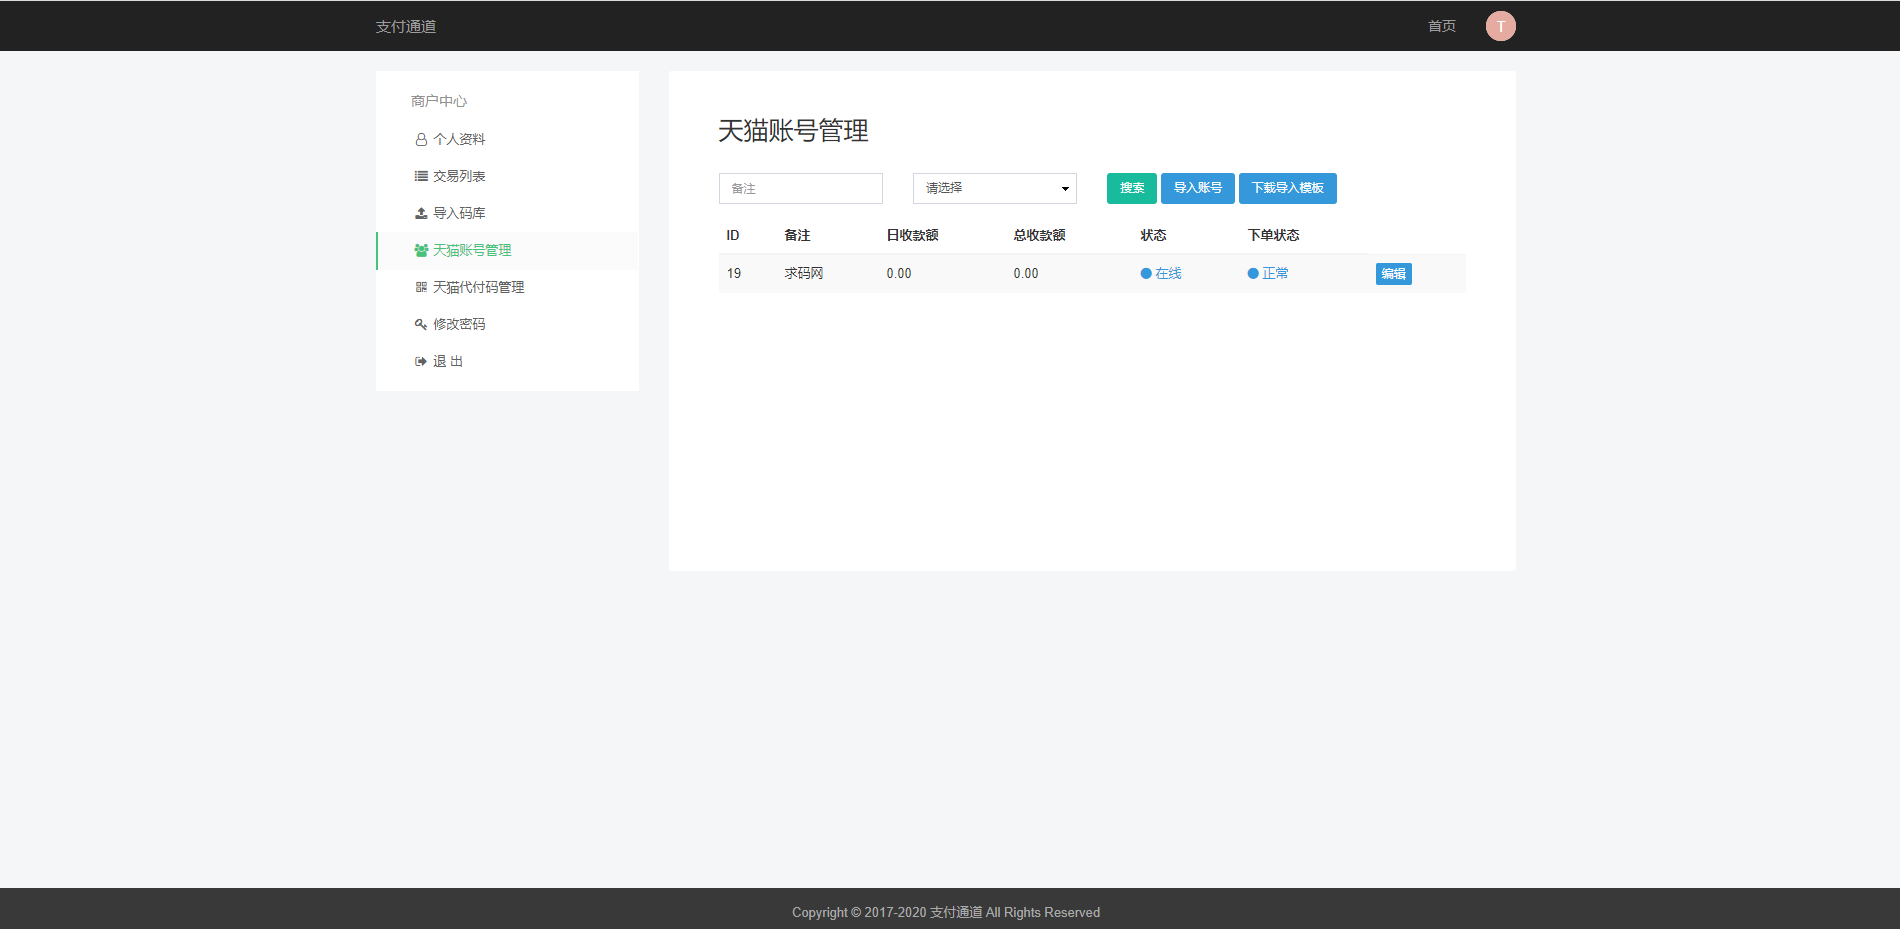The image size is (1900, 929).
Task: Click the 商户中心 sidebar heading
Action: coord(439,101)
